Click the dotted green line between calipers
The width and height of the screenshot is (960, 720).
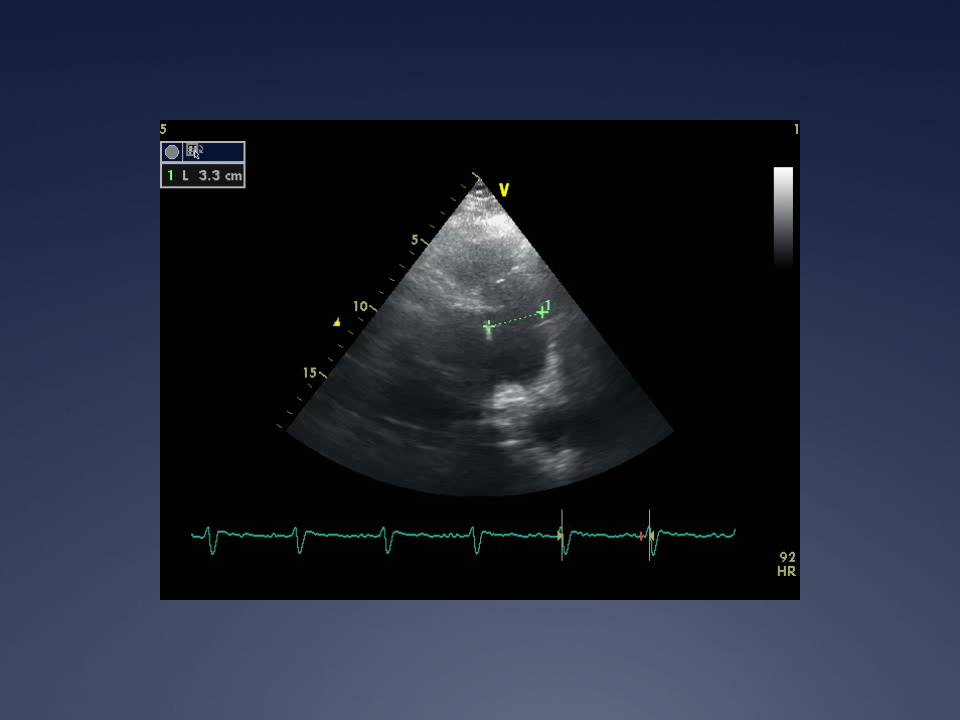click(x=515, y=319)
